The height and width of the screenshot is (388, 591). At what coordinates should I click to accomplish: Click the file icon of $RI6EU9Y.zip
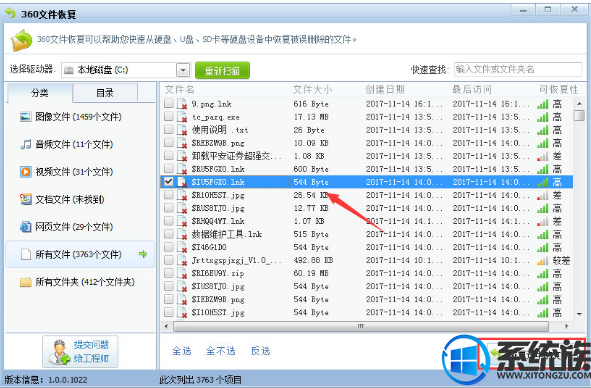[x=182, y=273]
